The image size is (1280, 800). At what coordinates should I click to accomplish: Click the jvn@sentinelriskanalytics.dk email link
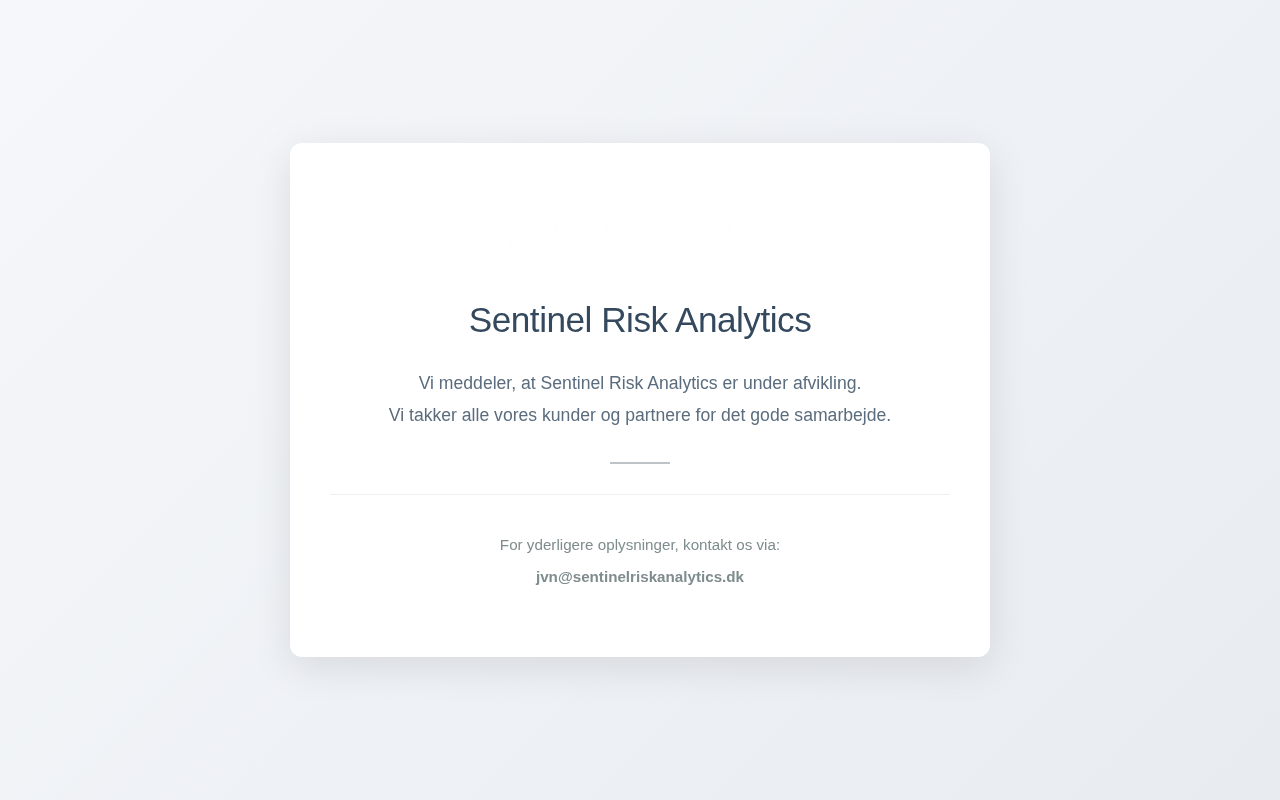click(x=640, y=577)
